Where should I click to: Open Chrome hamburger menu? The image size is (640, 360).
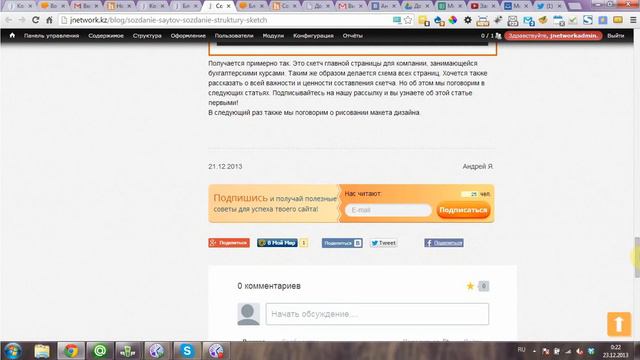tap(633, 20)
